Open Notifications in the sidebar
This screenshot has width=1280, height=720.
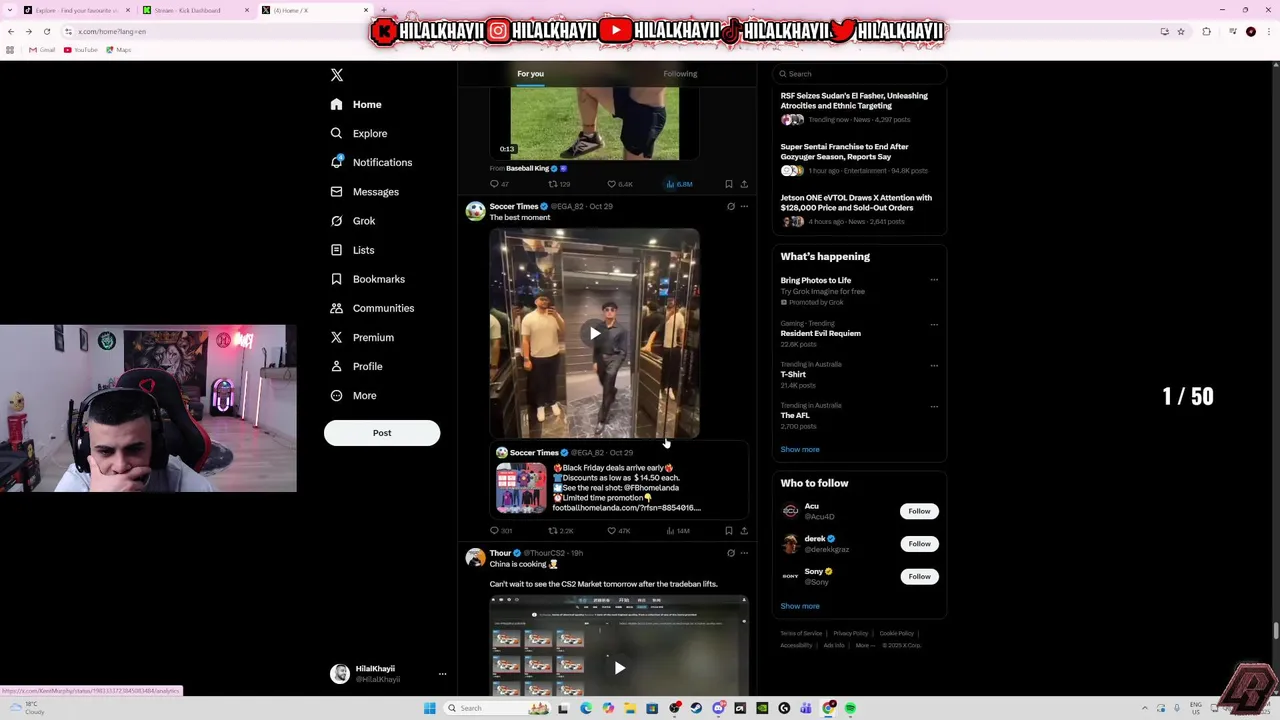[371, 162]
